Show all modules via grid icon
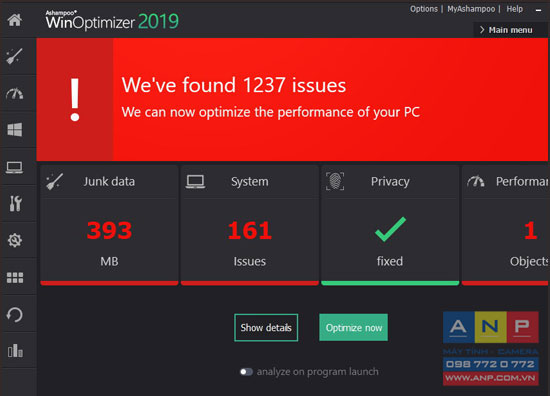Viewport: 550px width, 396px height. point(15,278)
